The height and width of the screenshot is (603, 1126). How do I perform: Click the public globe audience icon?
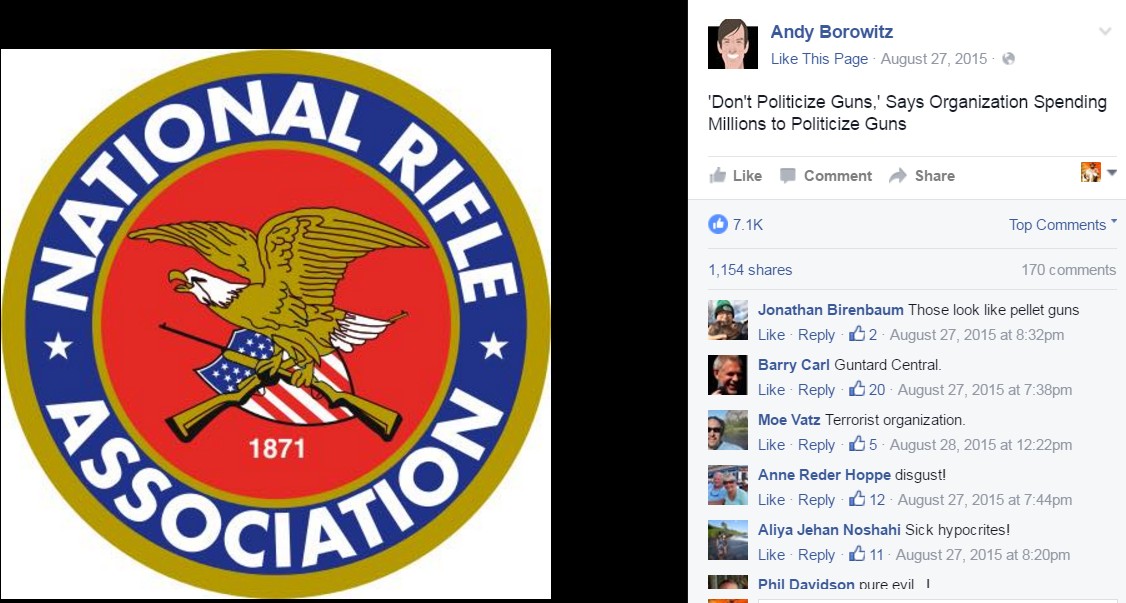(x=1008, y=59)
